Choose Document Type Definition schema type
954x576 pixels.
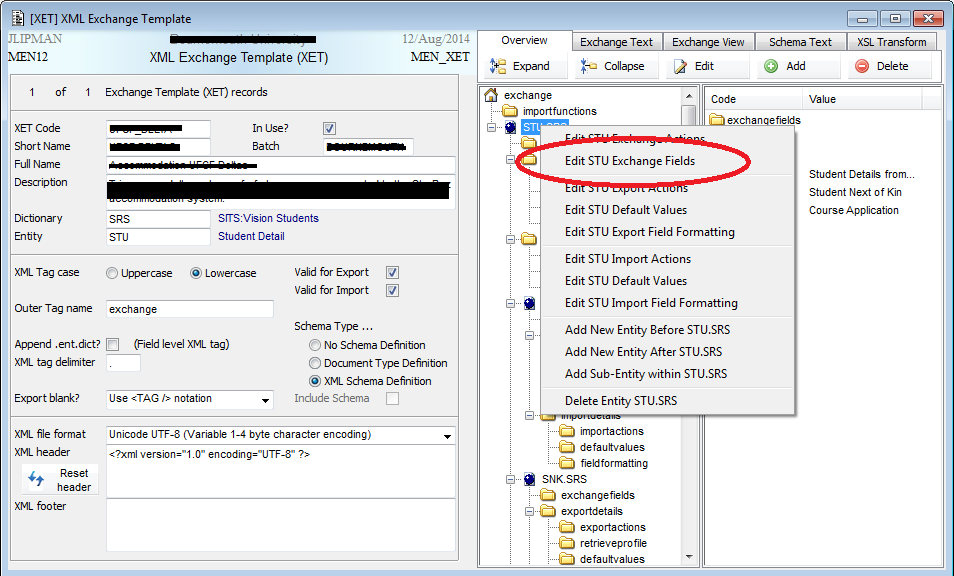(316, 363)
